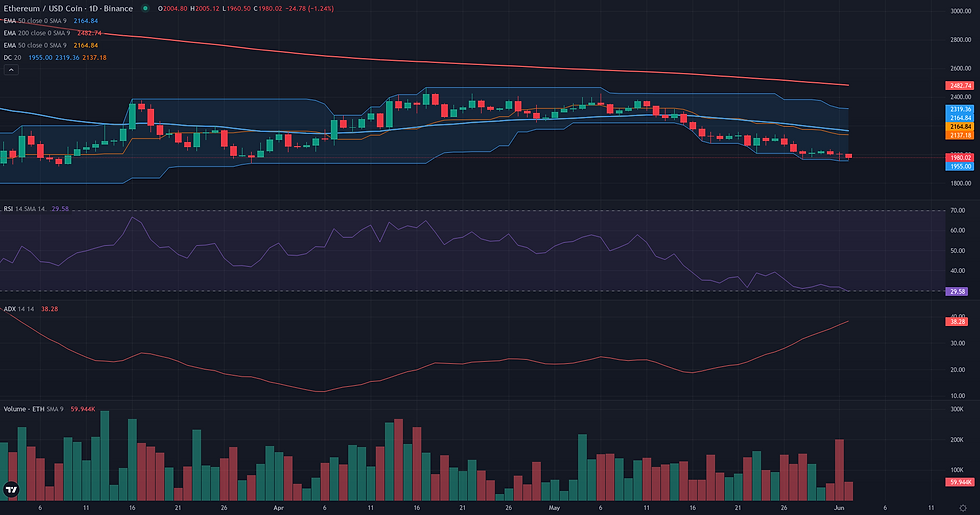Click the red 38.28 ADX axis label
This screenshot has width=980, height=515.
(x=958, y=321)
